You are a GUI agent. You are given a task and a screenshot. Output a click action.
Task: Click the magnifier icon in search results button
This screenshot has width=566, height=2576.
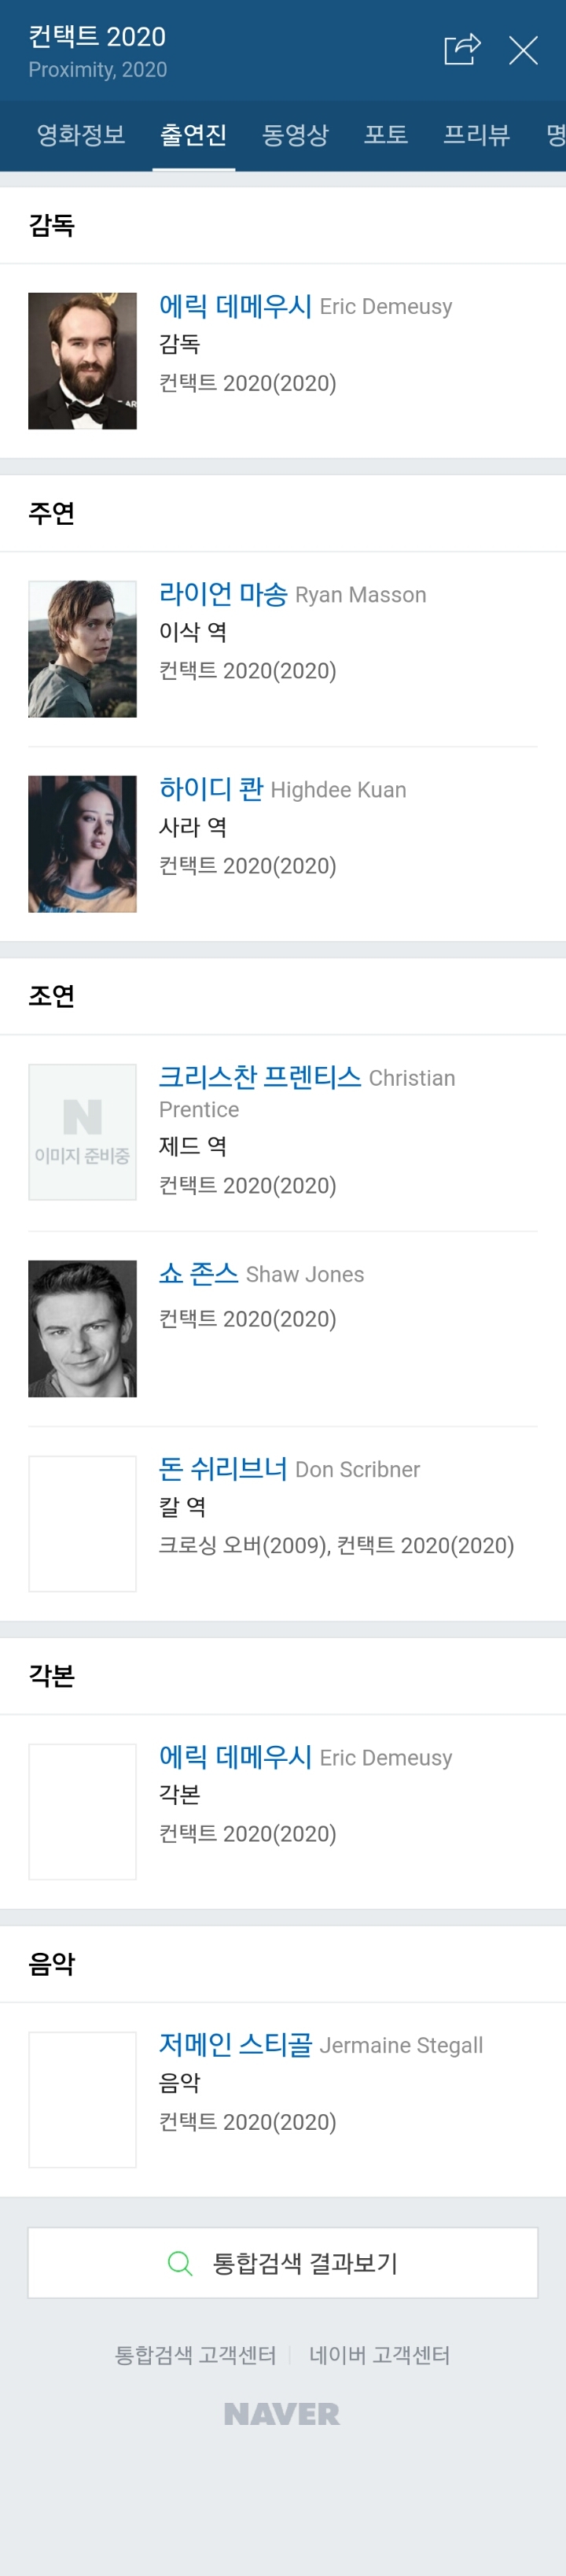(x=180, y=2263)
